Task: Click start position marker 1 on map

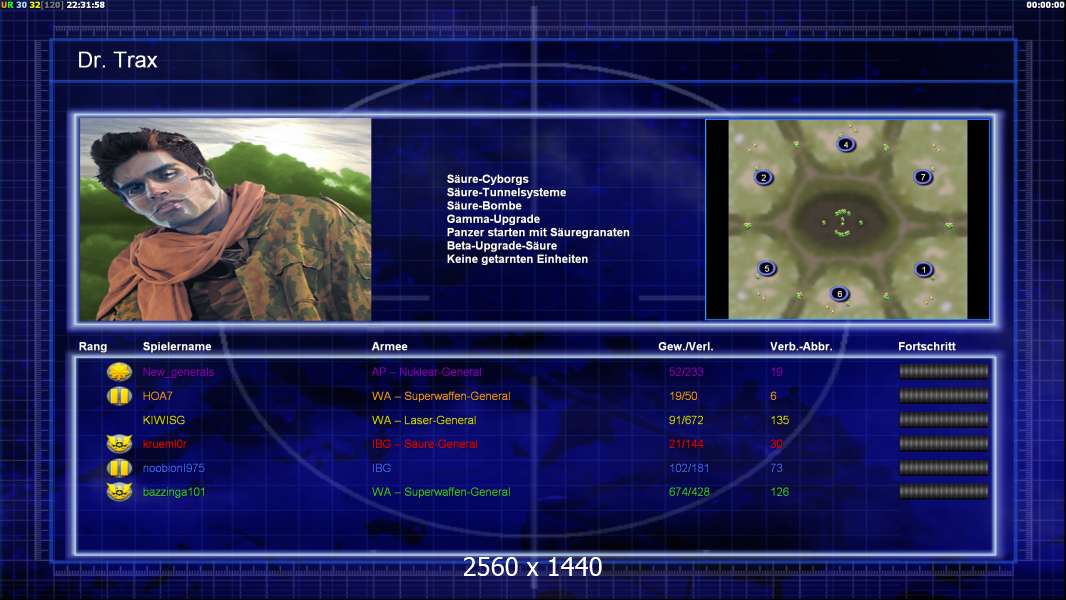Action: pyautogui.click(x=923, y=269)
